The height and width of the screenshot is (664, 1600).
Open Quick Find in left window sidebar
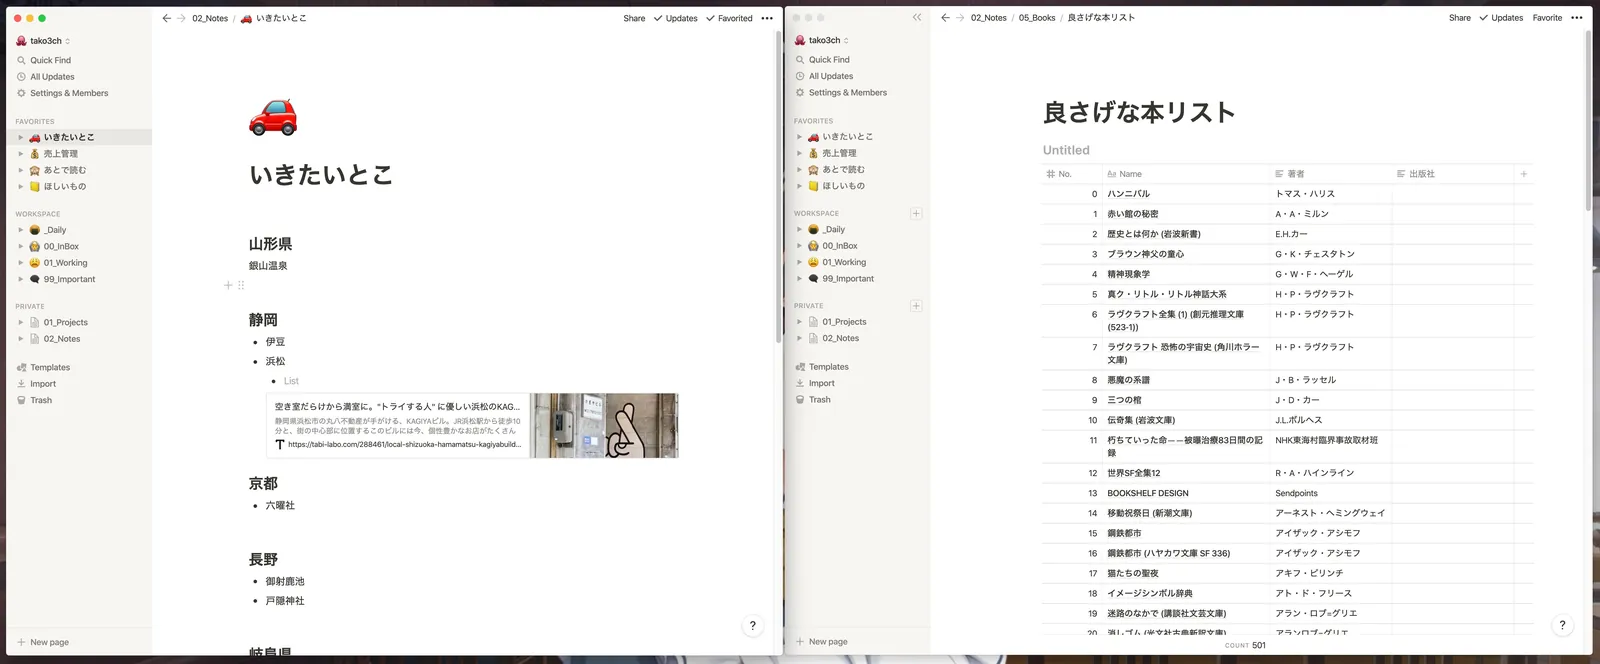coord(50,60)
